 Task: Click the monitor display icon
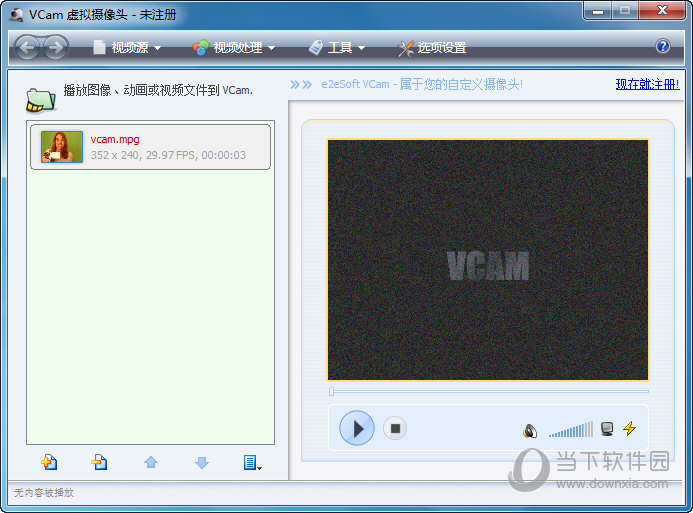click(x=607, y=429)
